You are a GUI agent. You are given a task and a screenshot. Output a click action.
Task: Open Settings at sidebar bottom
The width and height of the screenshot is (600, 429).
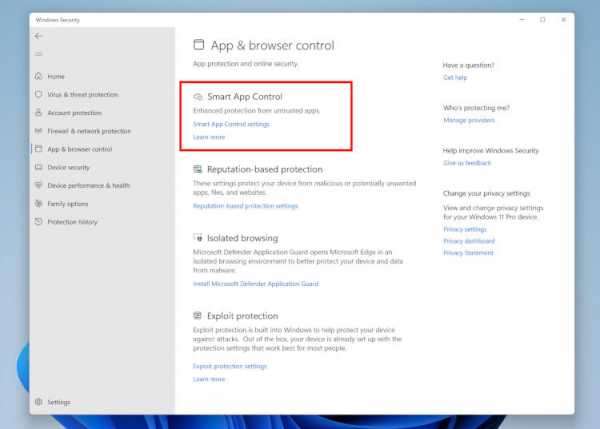pos(59,402)
